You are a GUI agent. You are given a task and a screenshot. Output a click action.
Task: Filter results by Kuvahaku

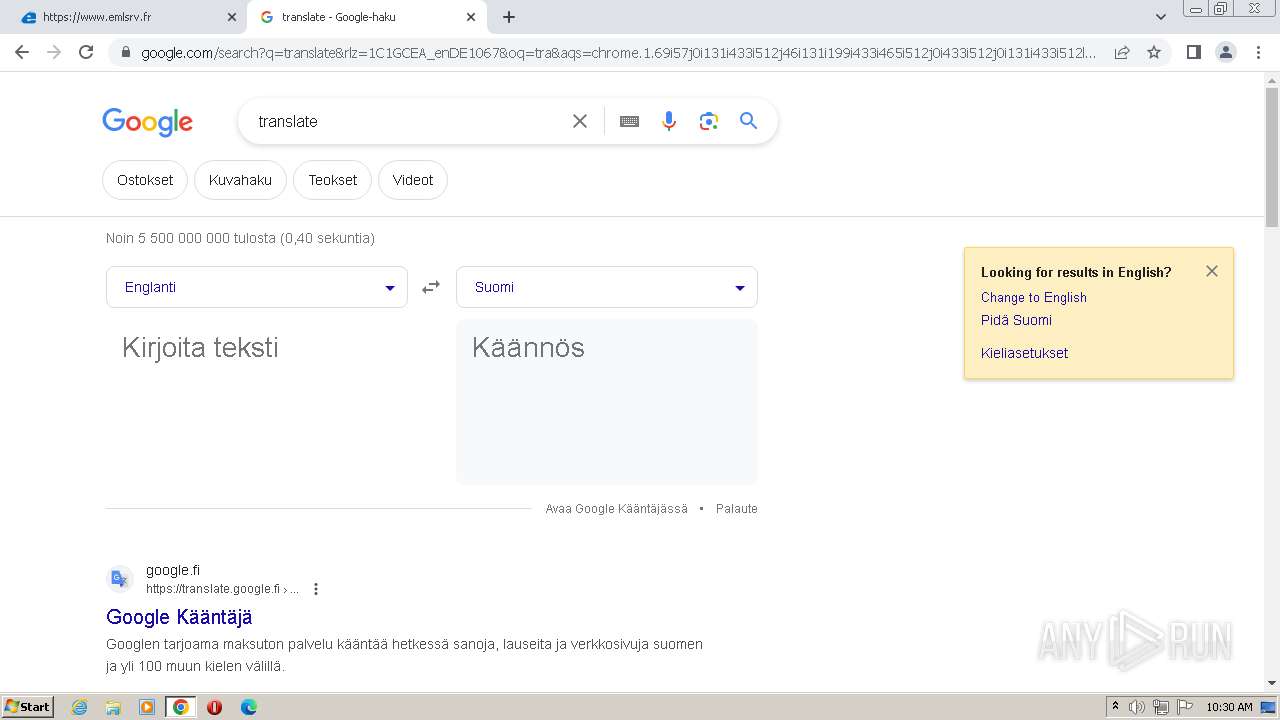pos(240,180)
